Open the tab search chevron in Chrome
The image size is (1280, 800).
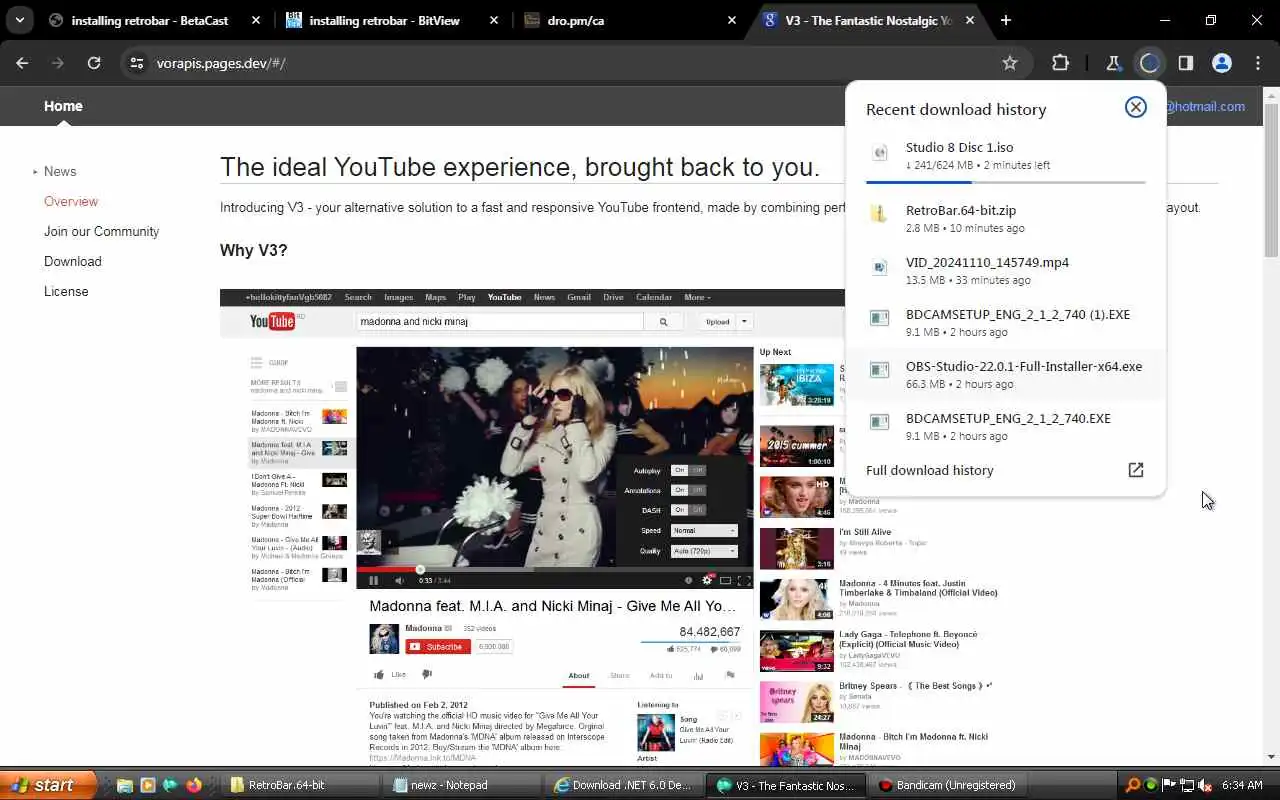point(20,20)
